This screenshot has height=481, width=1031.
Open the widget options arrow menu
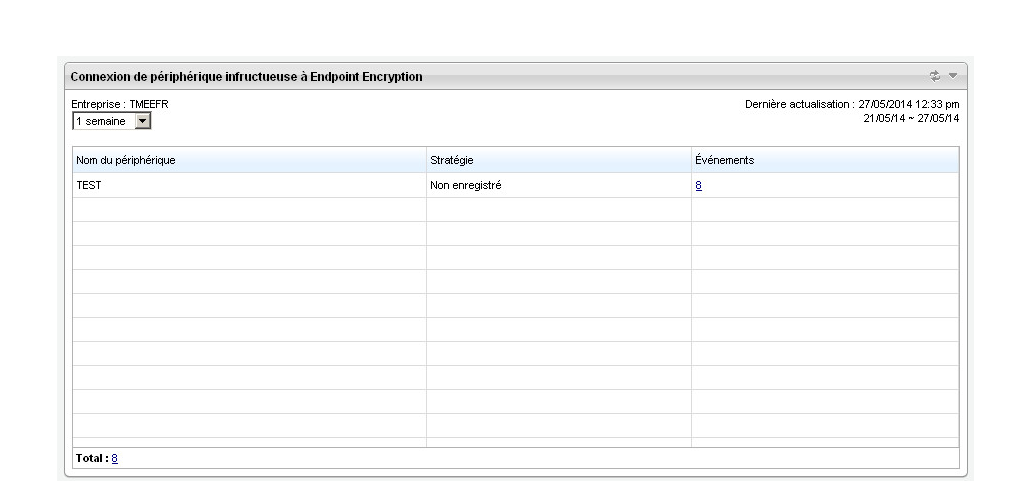click(953, 76)
